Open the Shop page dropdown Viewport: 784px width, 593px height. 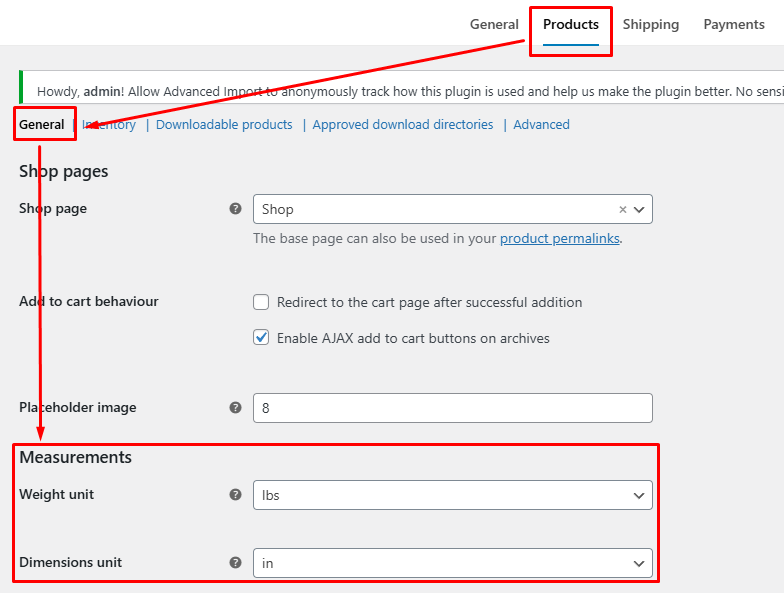pyautogui.click(x=452, y=209)
